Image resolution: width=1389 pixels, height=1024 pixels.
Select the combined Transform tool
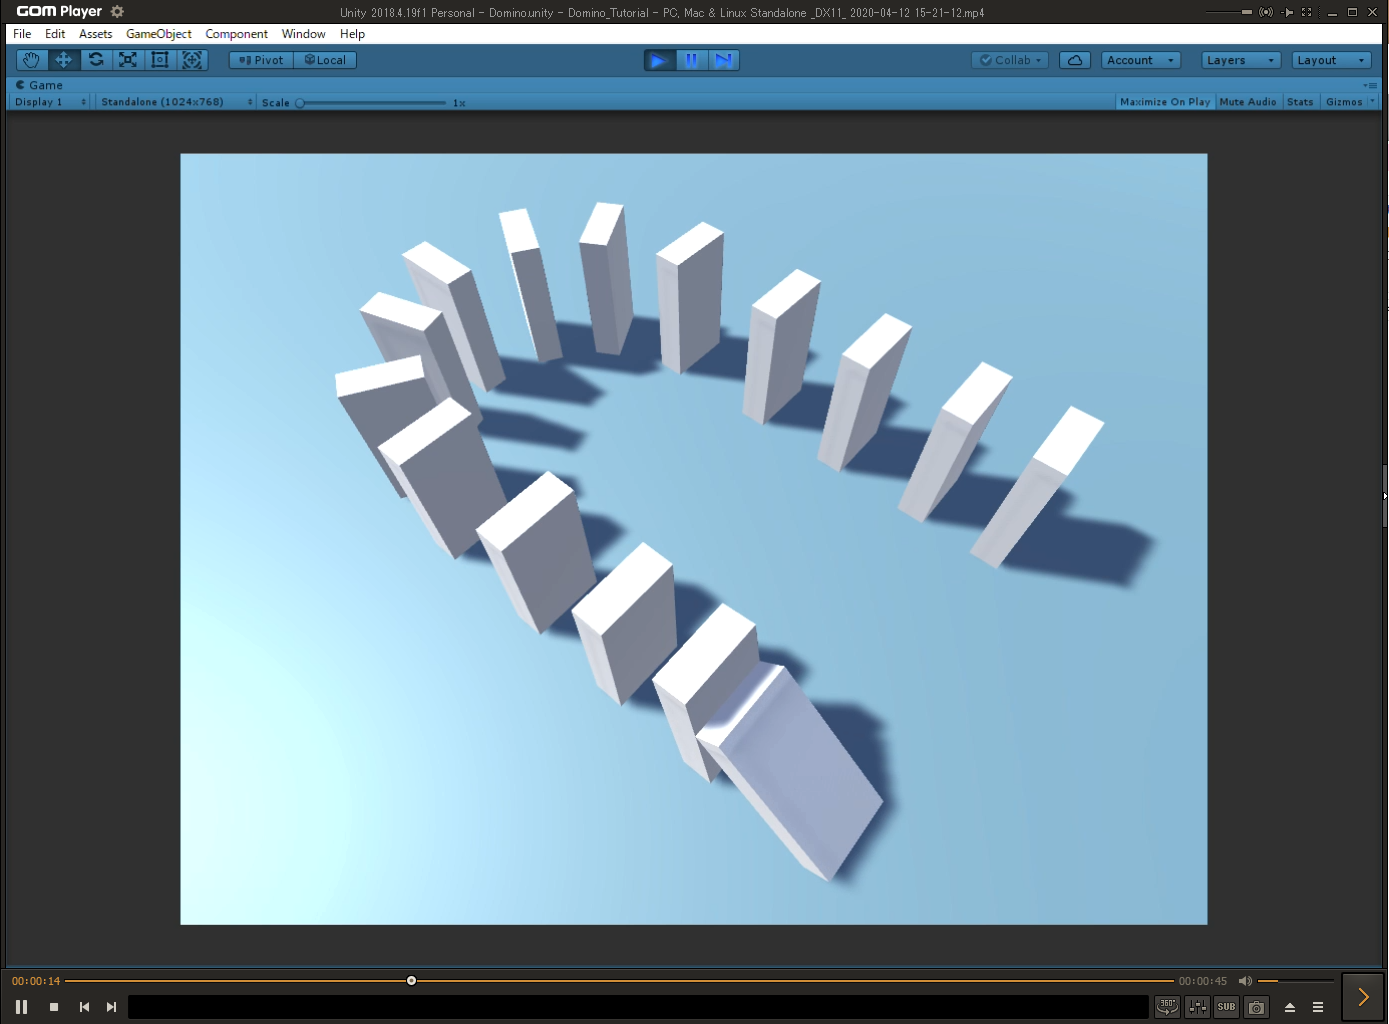(x=192, y=60)
